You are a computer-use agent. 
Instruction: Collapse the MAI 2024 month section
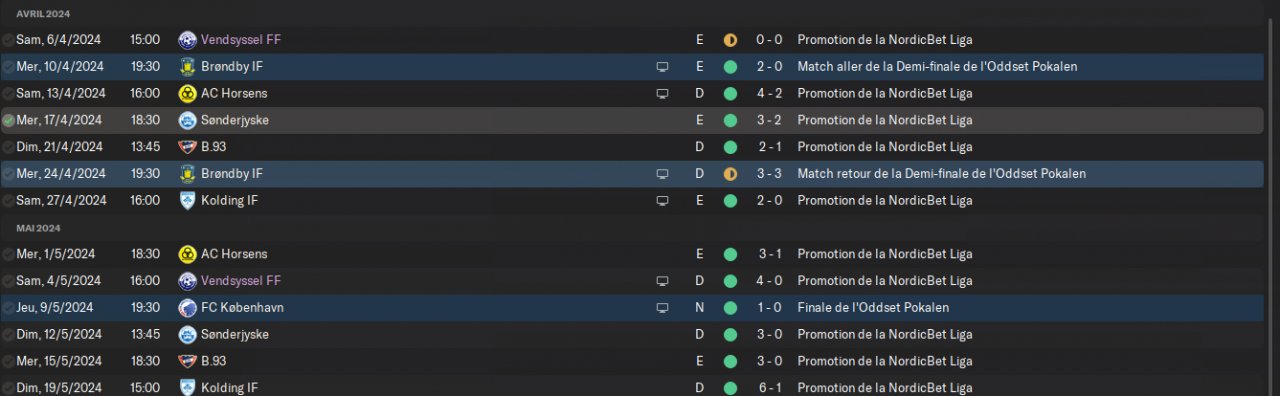[x=39, y=228]
